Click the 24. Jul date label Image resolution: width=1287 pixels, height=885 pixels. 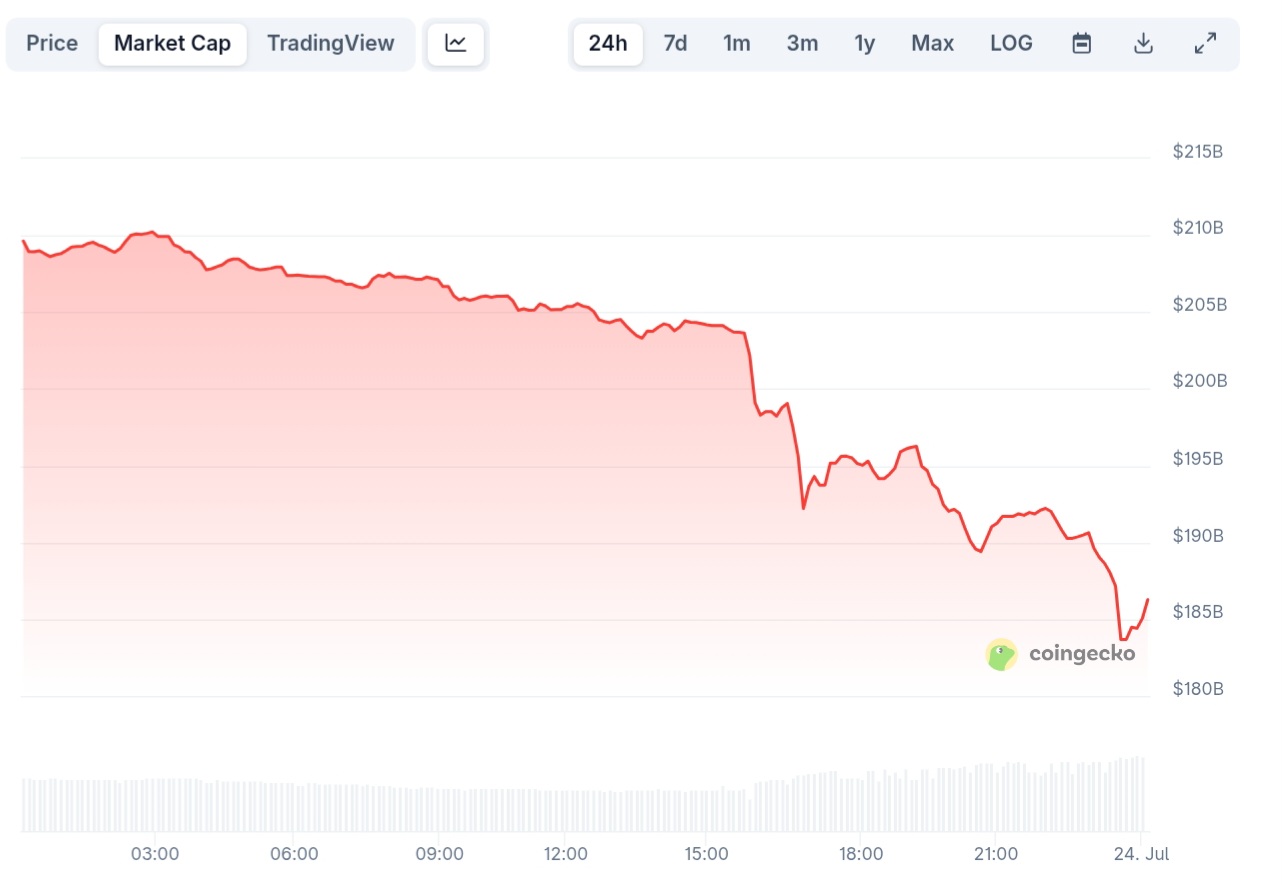pyautogui.click(x=1143, y=854)
